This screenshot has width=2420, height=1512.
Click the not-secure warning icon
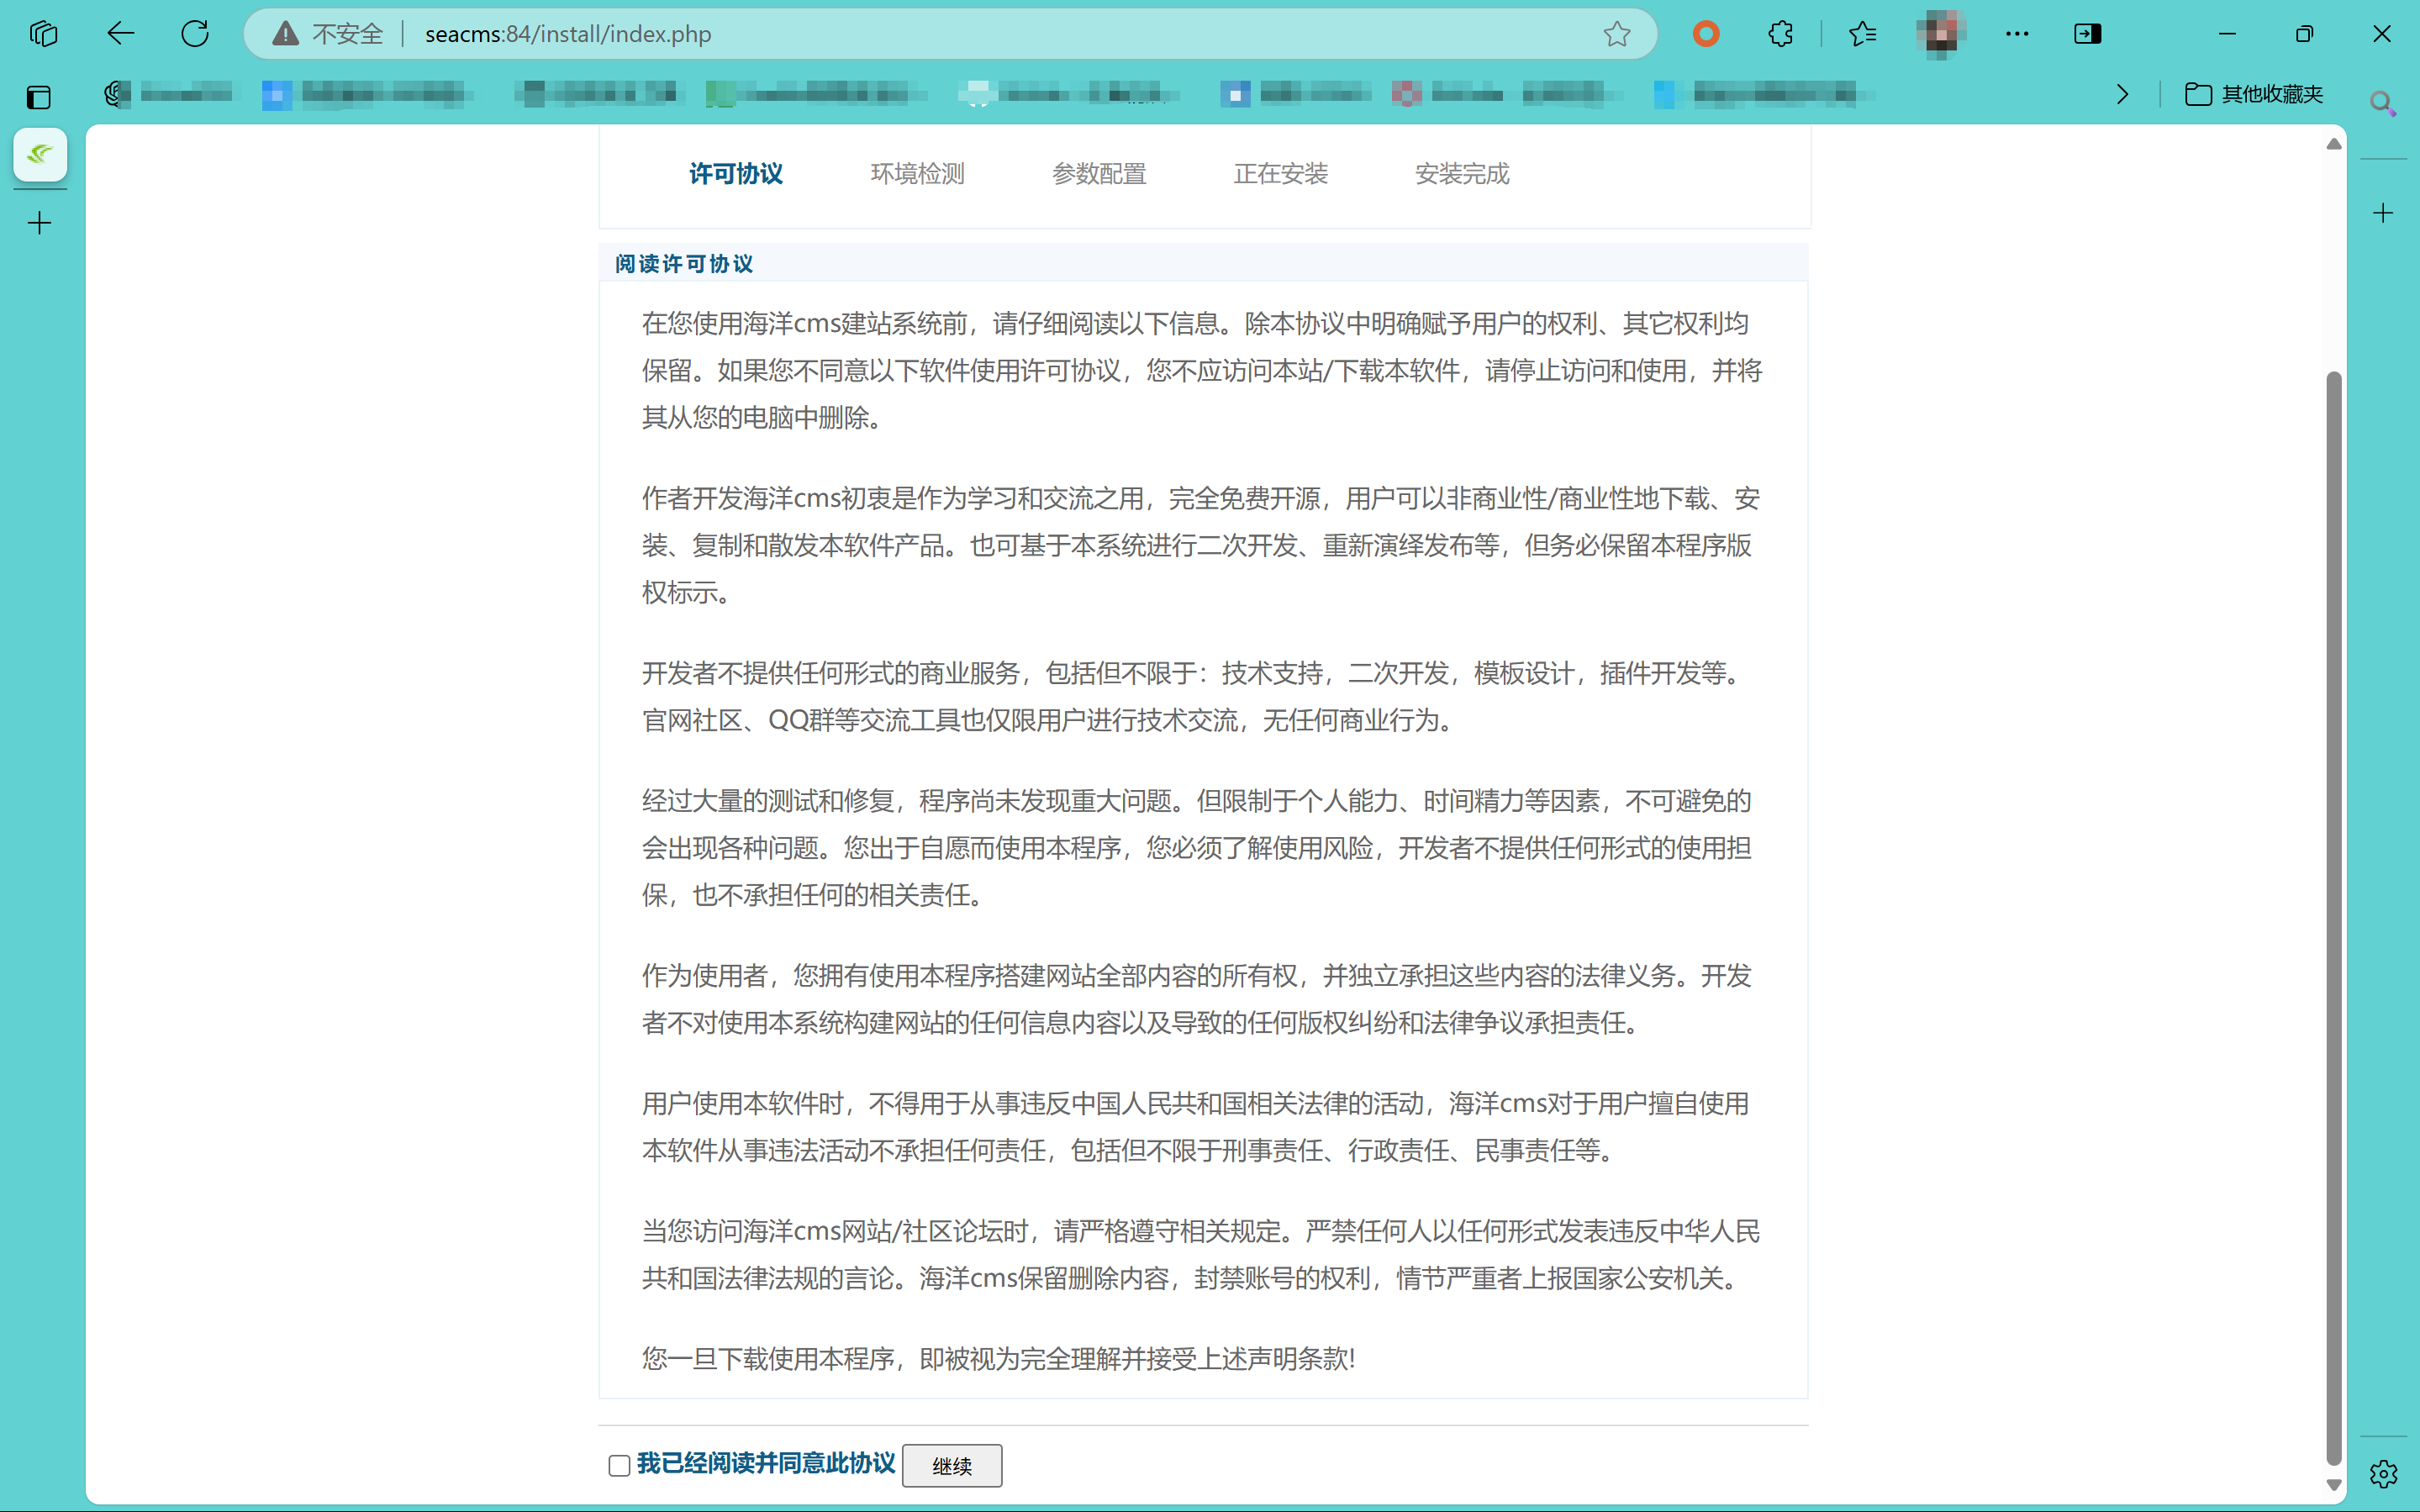point(286,34)
